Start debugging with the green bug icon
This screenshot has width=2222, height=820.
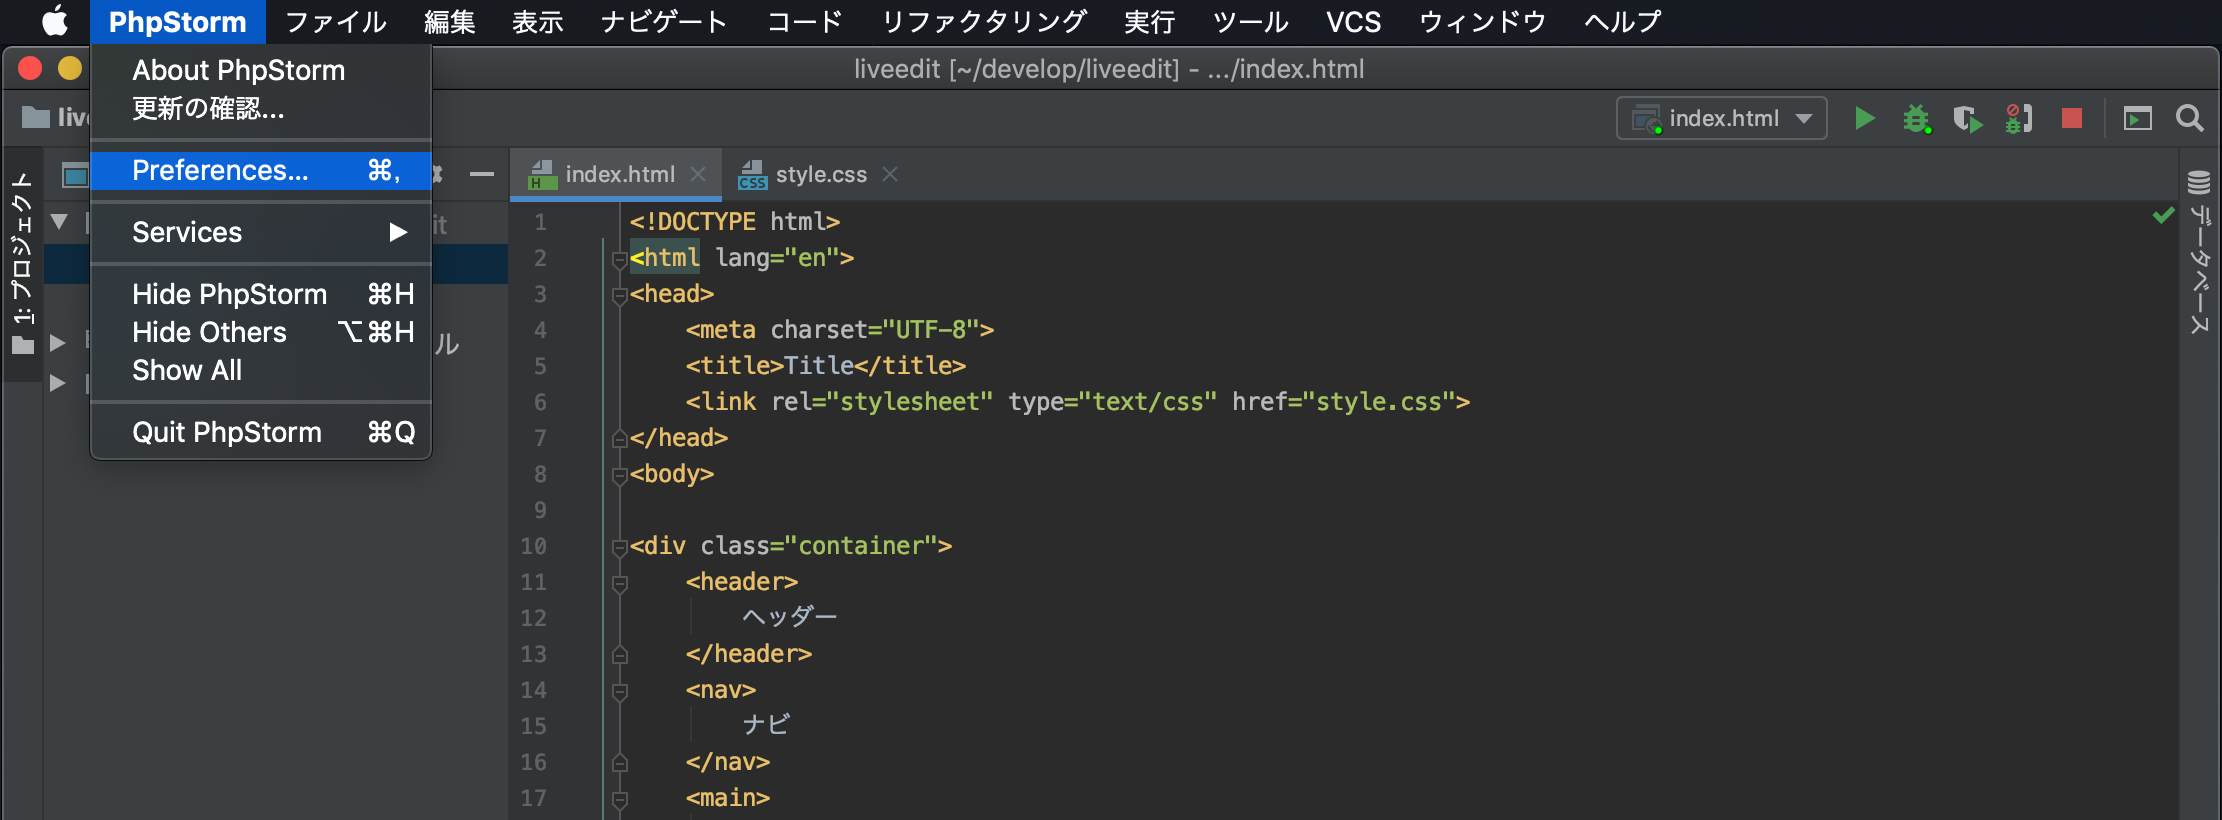coord(1916,118)
